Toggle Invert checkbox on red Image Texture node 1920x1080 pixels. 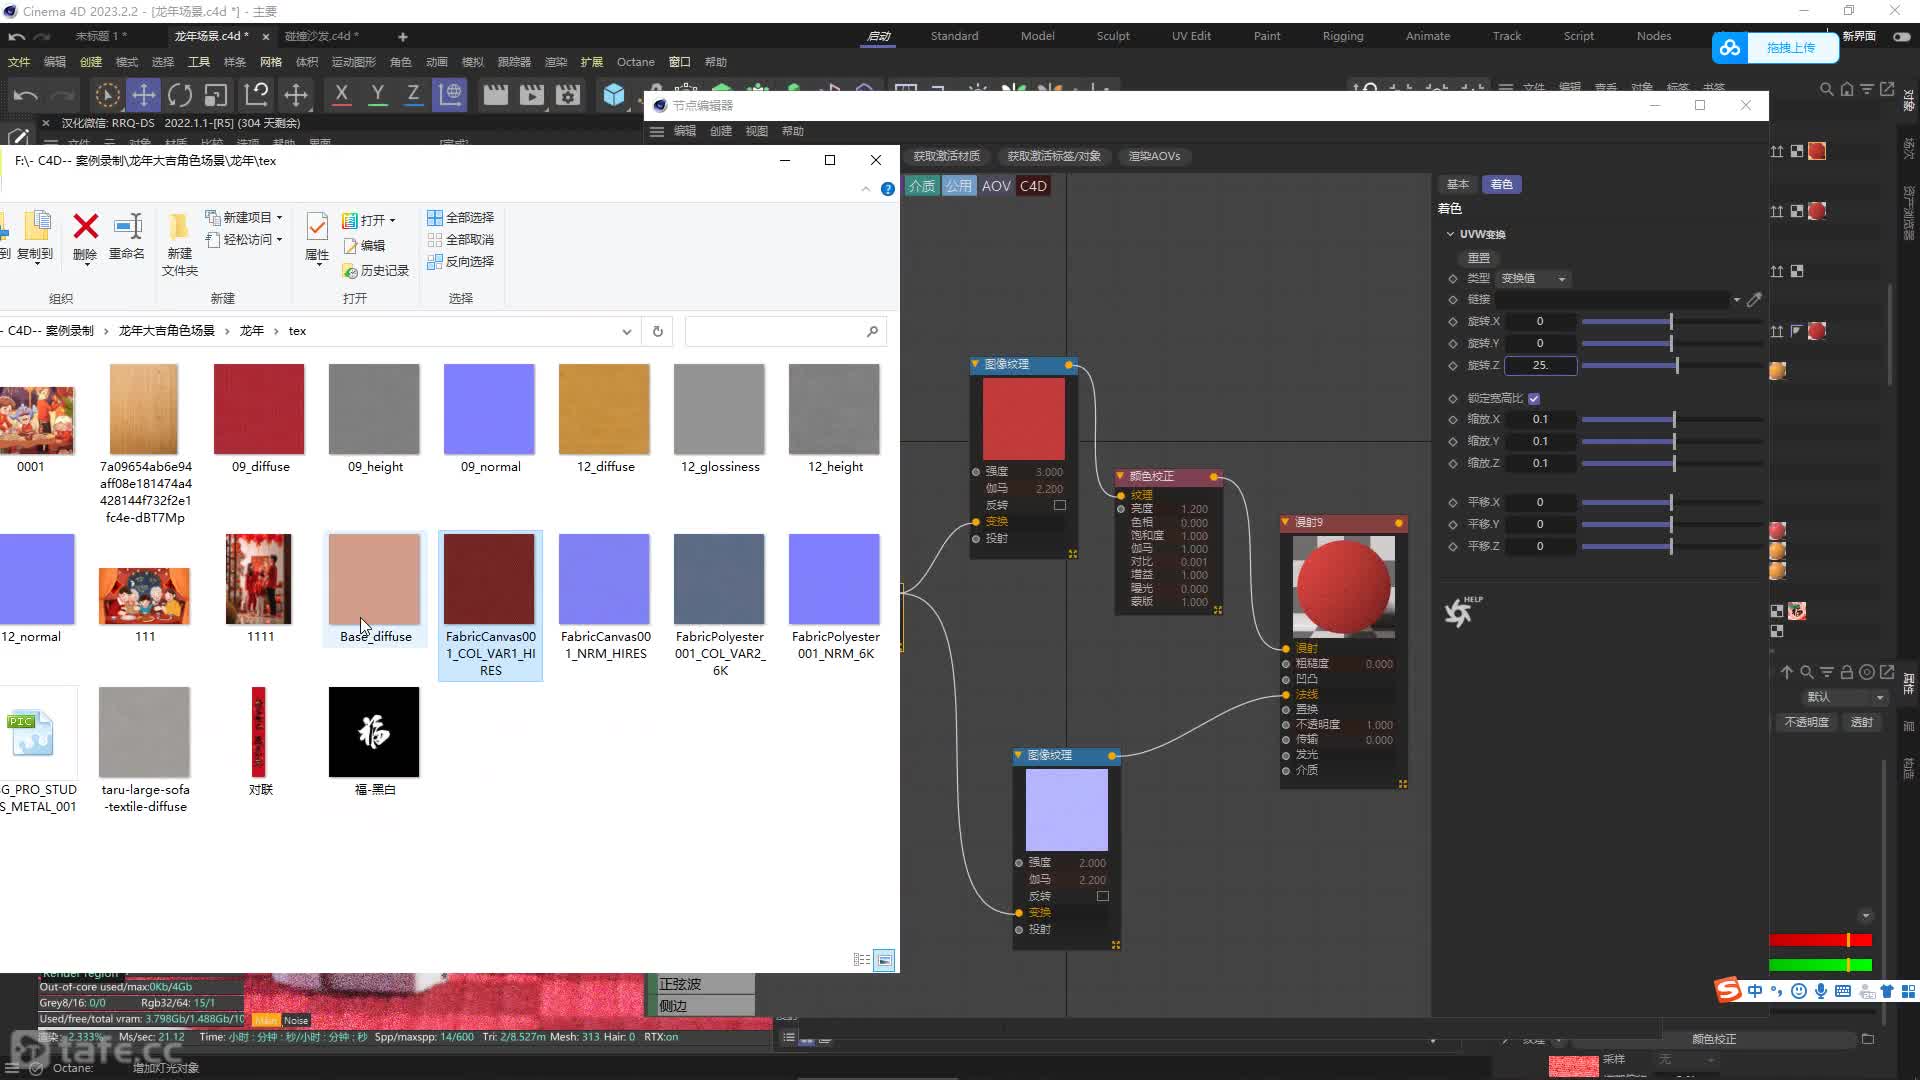coord(1060,505)
